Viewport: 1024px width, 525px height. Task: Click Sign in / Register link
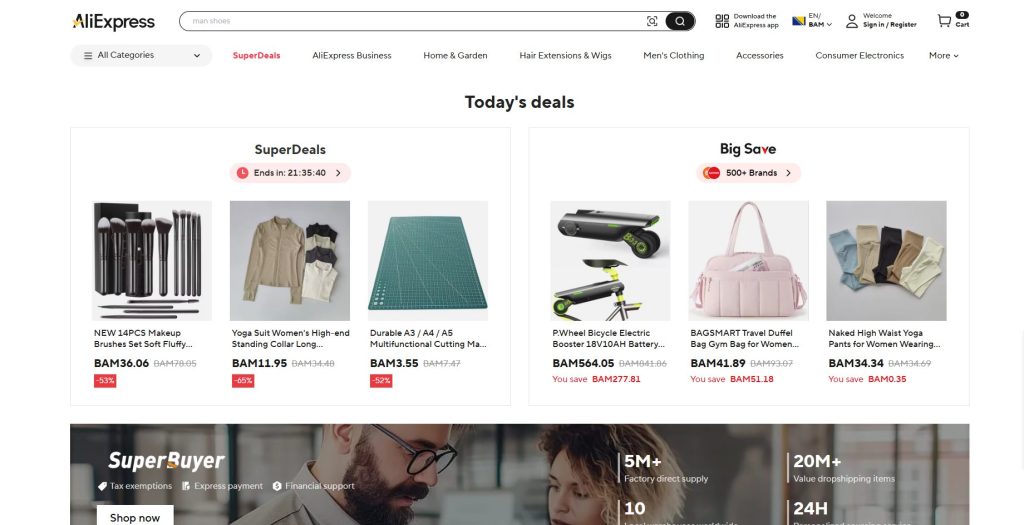click(x=889, y=25)
